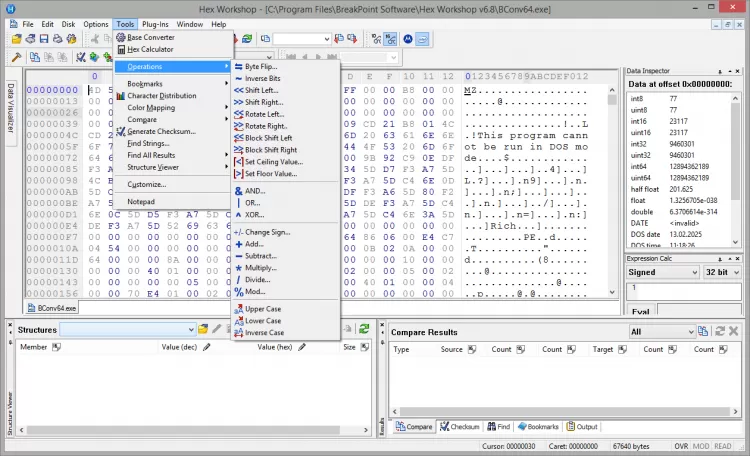Select the XOR operation
Viewport: 750px width, 456px height.
pos(254,214)
